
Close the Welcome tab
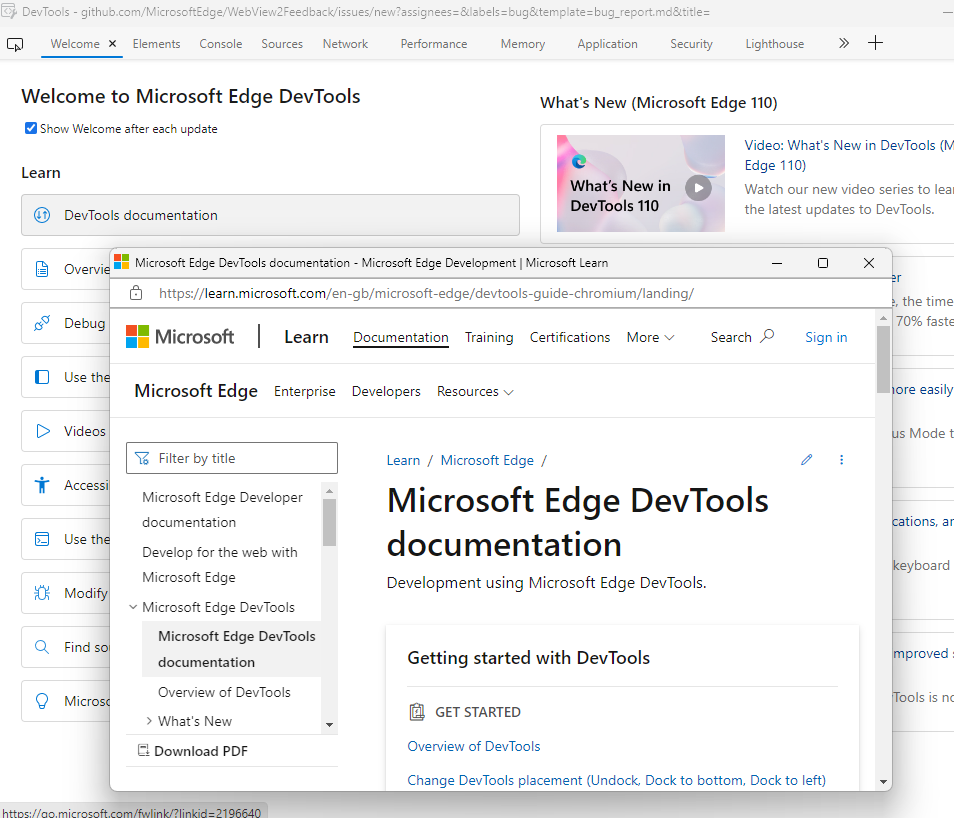(112, 44)
